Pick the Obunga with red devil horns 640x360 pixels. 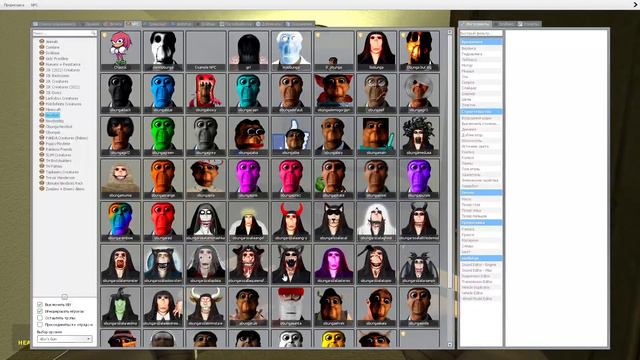[x=291, y=221]
